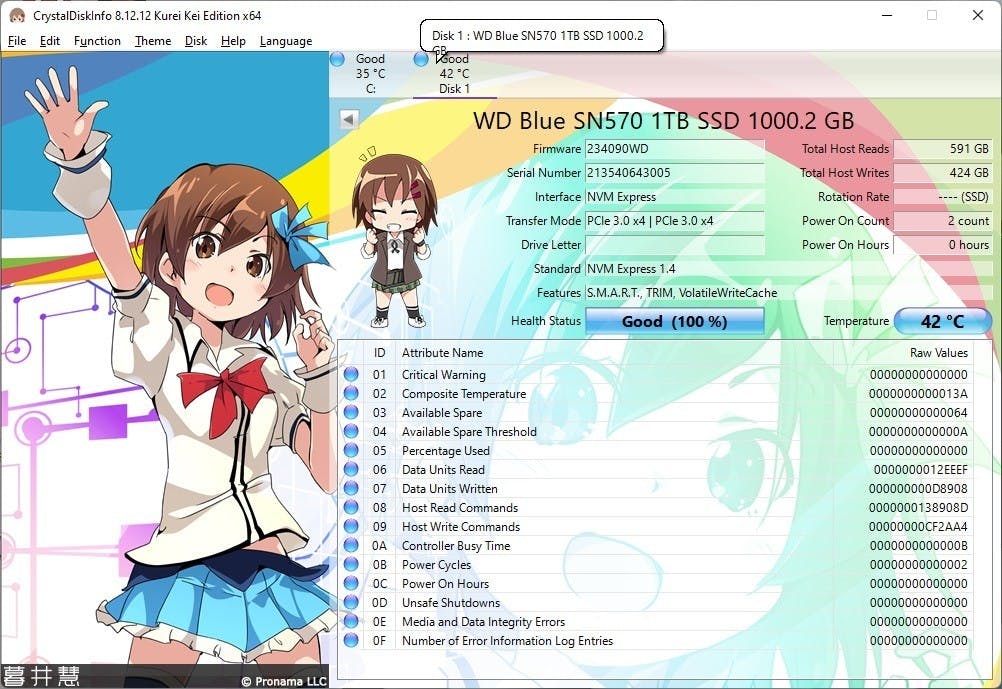Click the status orb for attribute 0C Power On Hours
The image size is (1002, 689).
351,583
